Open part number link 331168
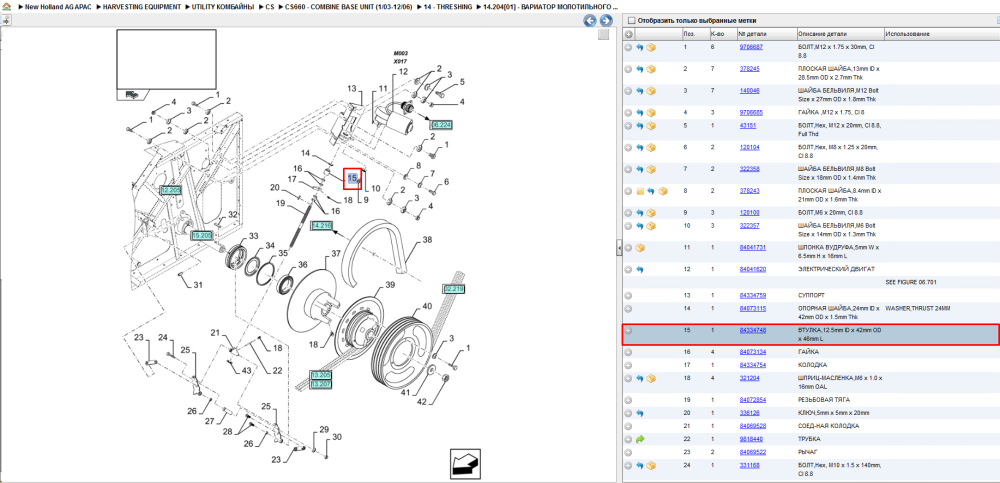The image size is (1000, 483). click(749, 465)
